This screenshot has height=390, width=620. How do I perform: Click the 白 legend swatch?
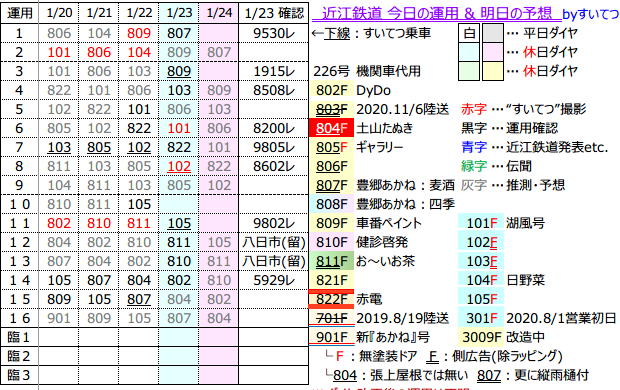pyautogui.click(x=469, y=33)
